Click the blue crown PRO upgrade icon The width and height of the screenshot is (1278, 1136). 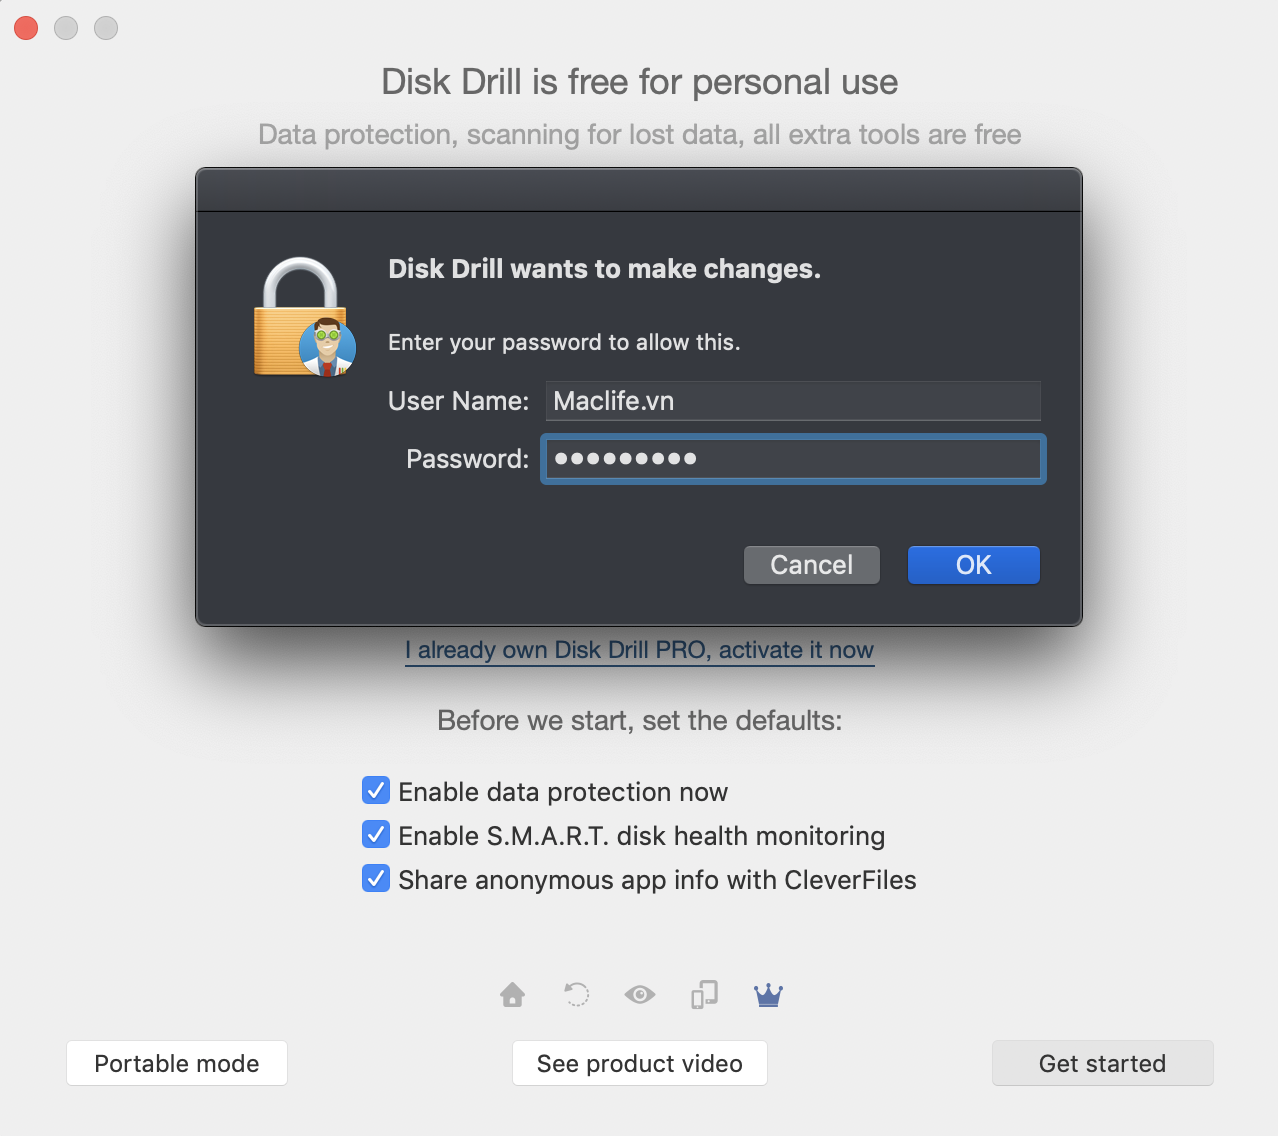tap(768, 994)
